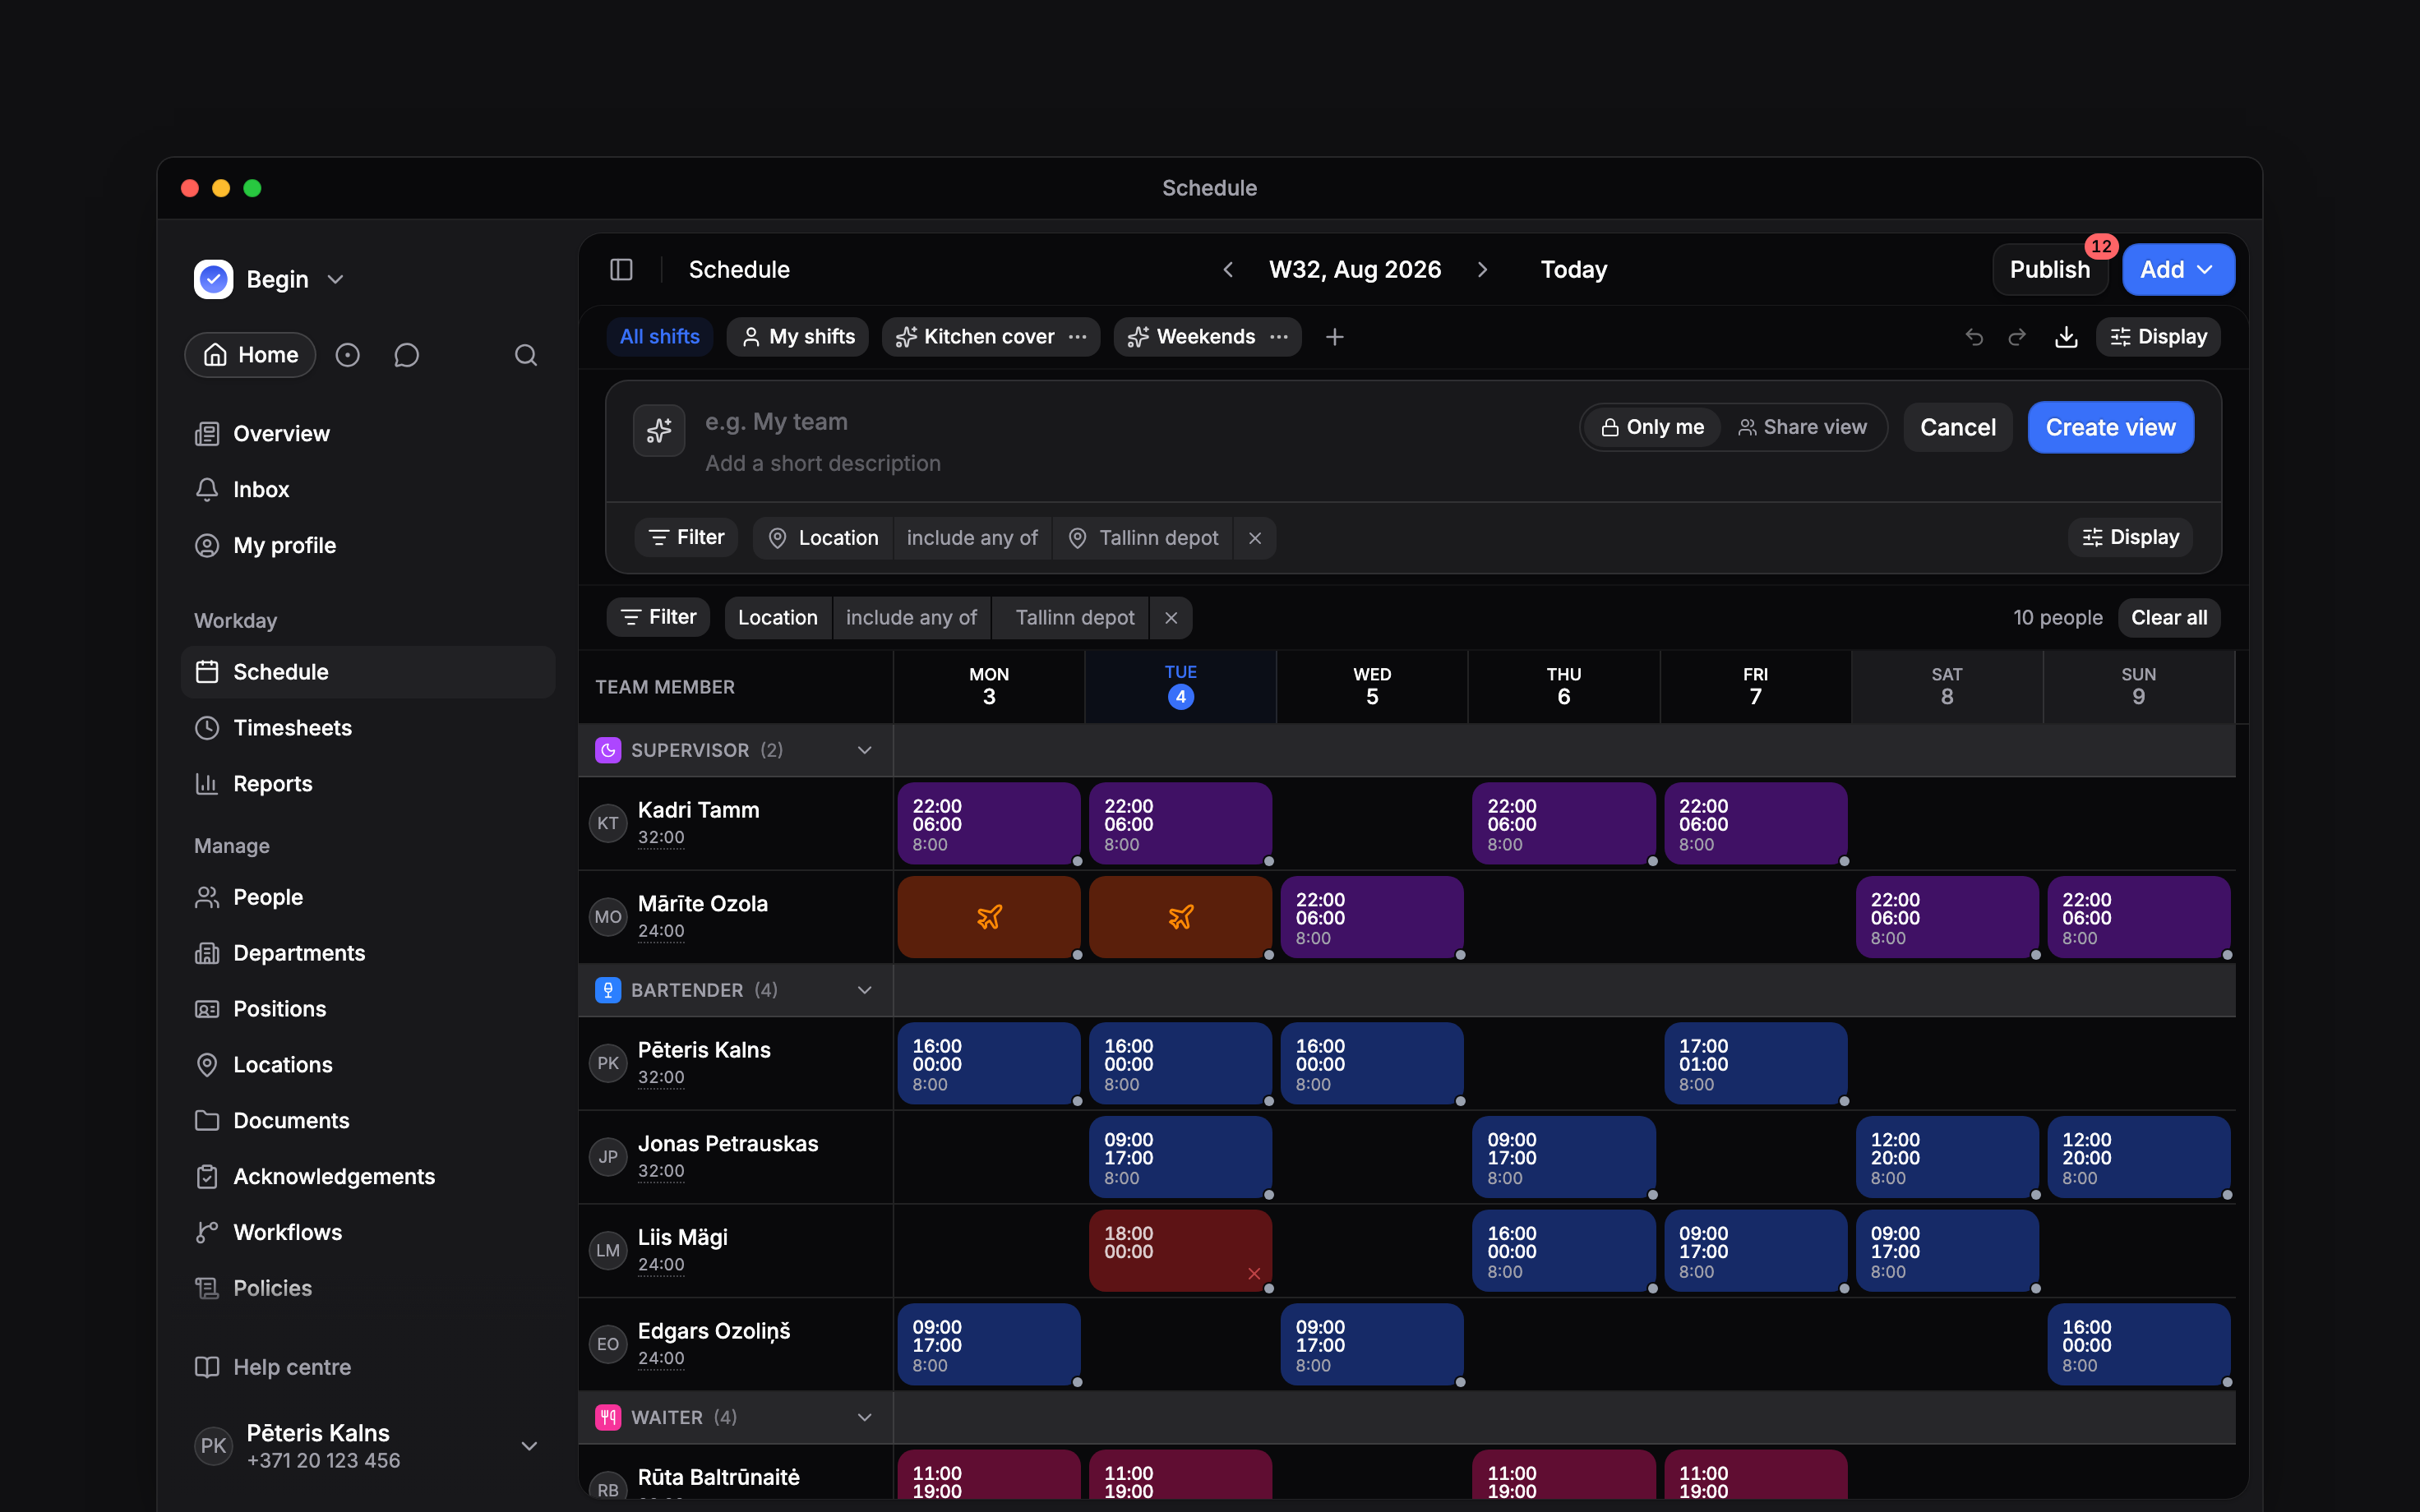The width and height of the screenshot is (2420, 1512).
Task: Download the schedule export
Action: pyautogui.click(x=2066, y=337)
